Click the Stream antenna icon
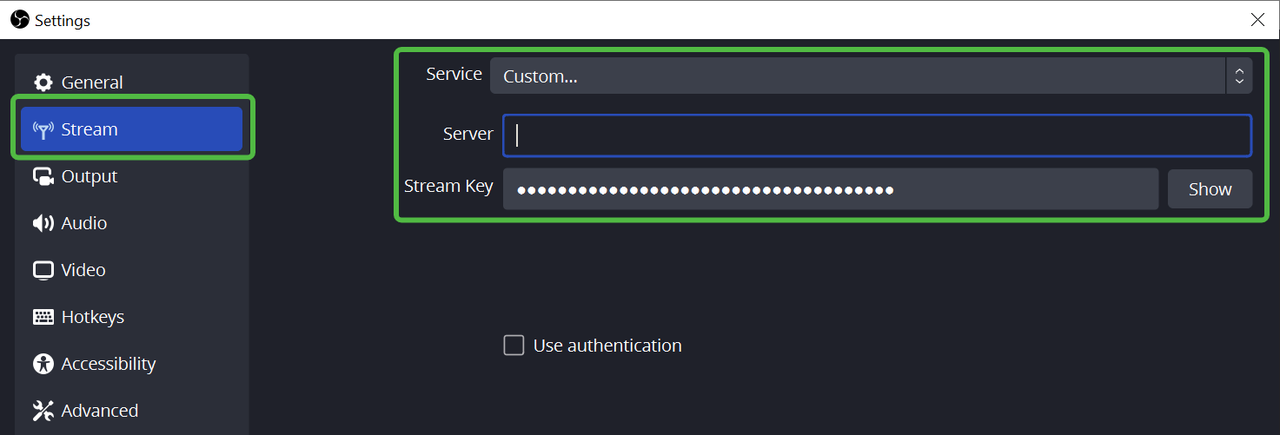 (x=43, y=130)
